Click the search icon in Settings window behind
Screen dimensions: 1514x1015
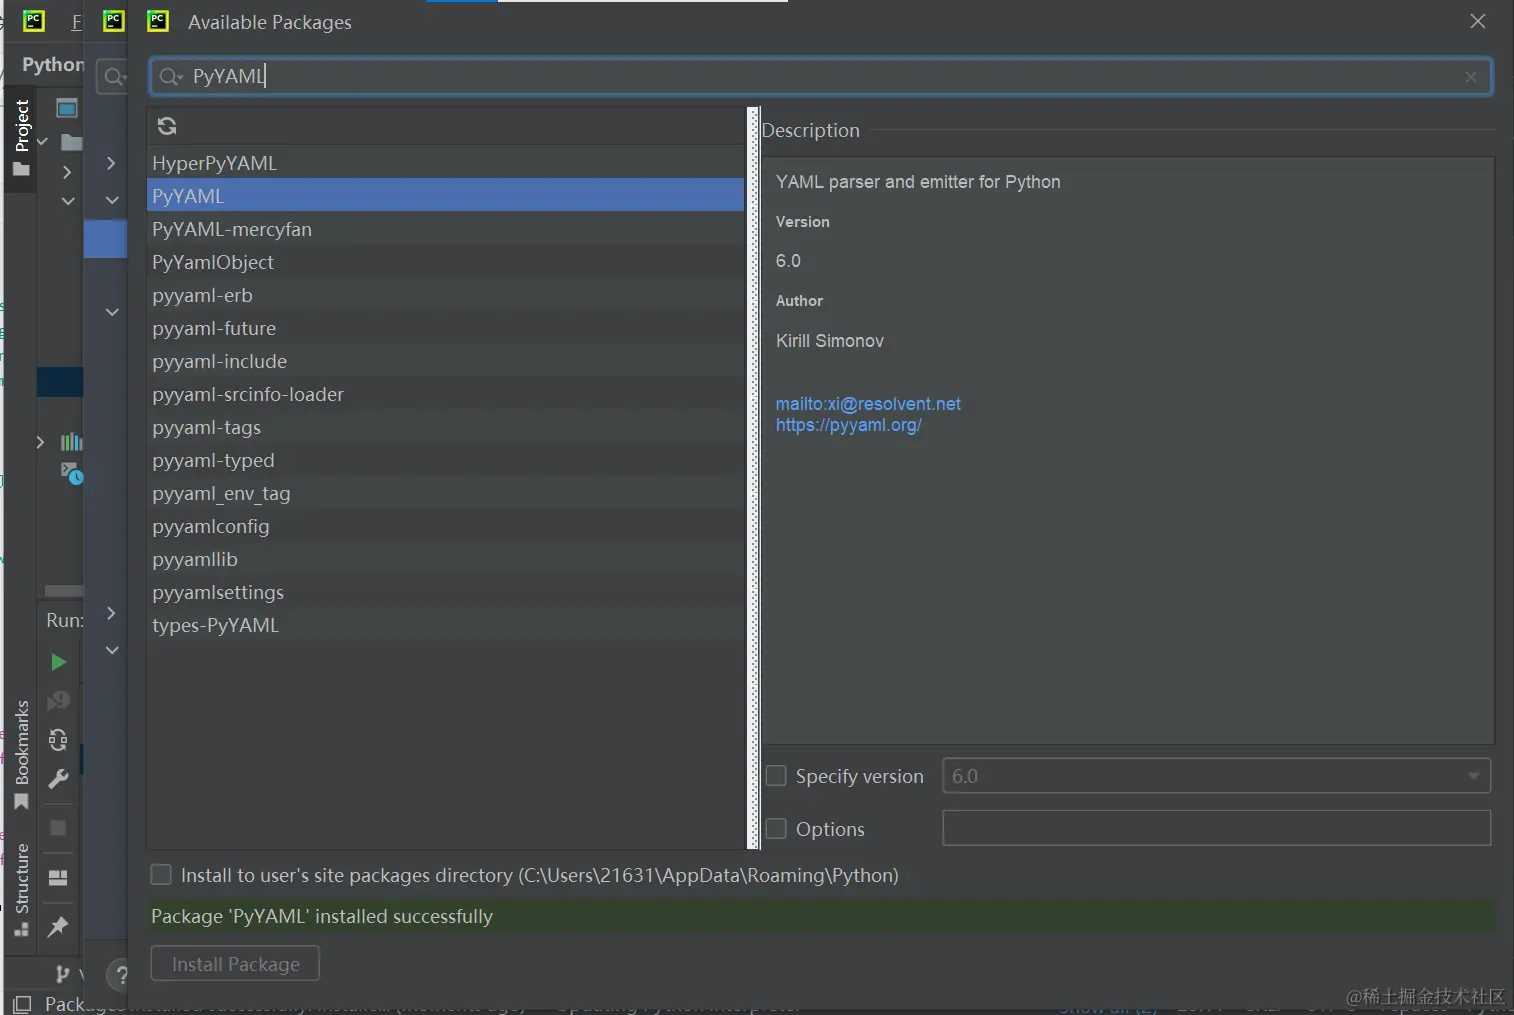tap(114, 77)
